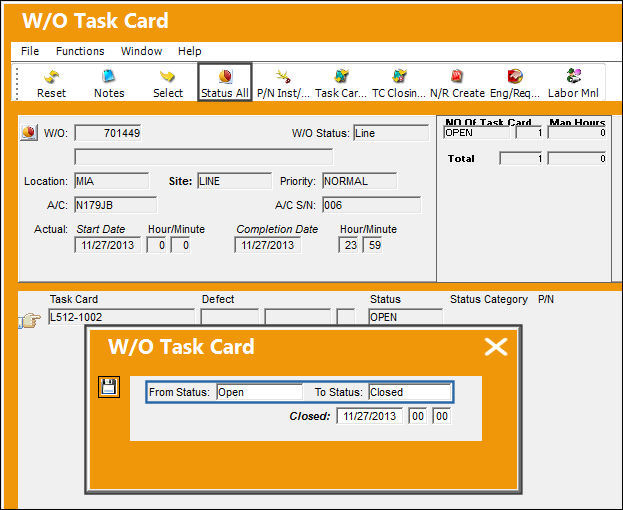Click the Task Card field L512-1002
The height and width of the screenshot is (510, 623).
(122, 317)
